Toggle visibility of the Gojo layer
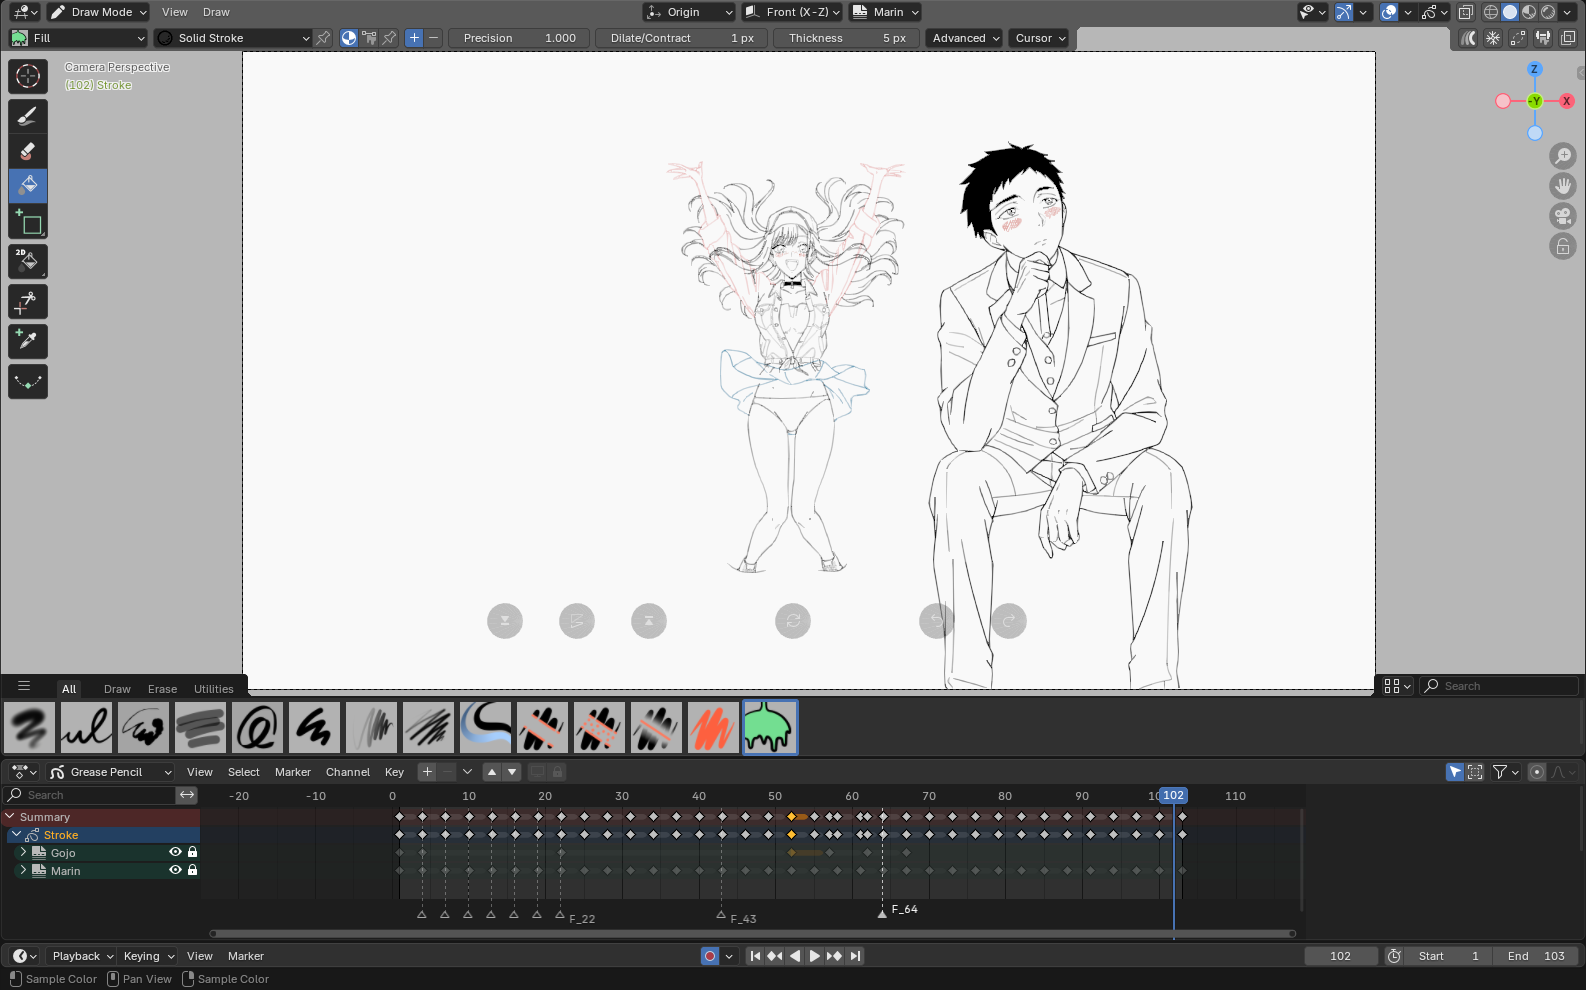Screen dimensions: 1586x990 [176, 852]
